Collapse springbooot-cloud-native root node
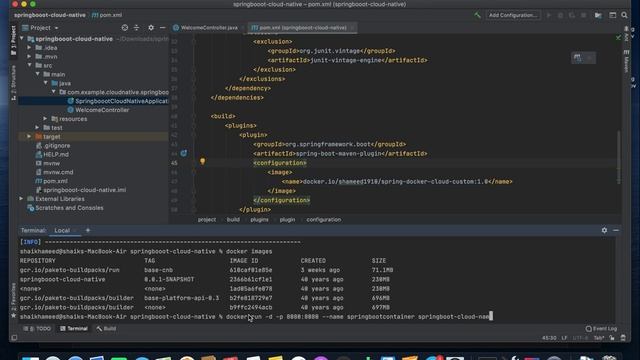 pos(22,39)
